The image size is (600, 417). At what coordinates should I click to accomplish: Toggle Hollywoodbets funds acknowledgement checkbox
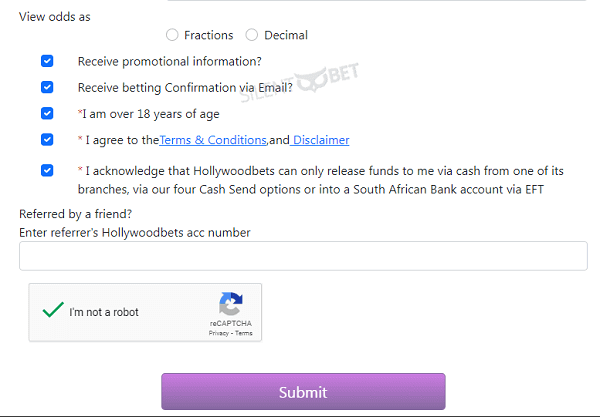[x=47, y=170]
